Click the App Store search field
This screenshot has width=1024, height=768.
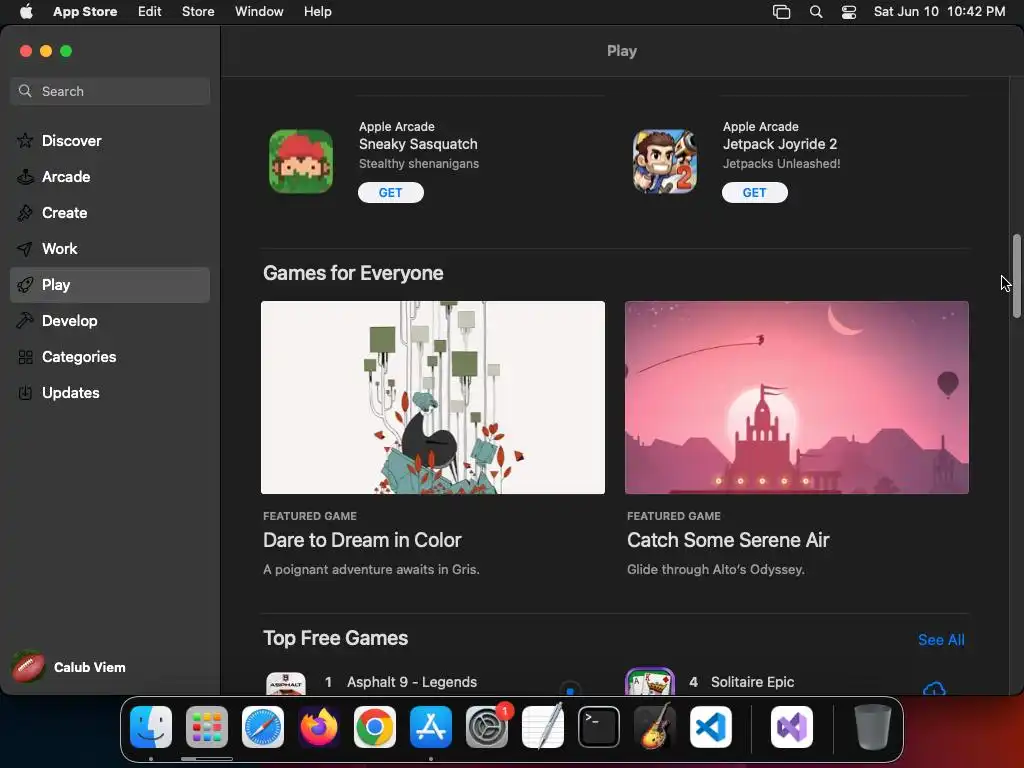(110, 91)
